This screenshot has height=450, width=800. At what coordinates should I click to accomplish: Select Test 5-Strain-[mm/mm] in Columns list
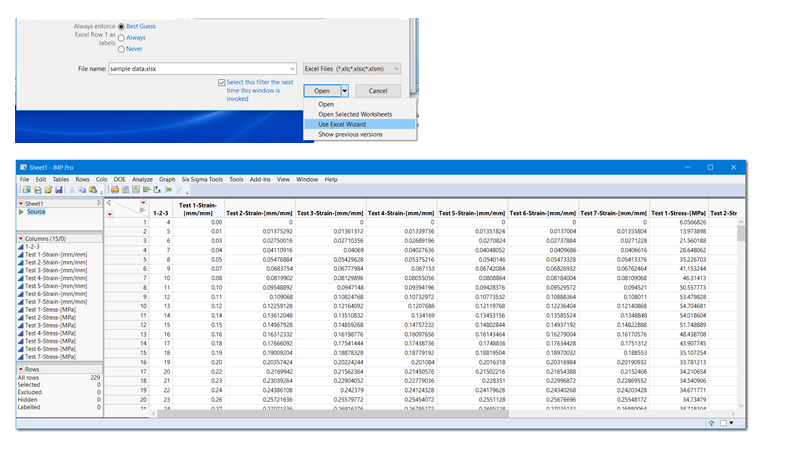56,286
